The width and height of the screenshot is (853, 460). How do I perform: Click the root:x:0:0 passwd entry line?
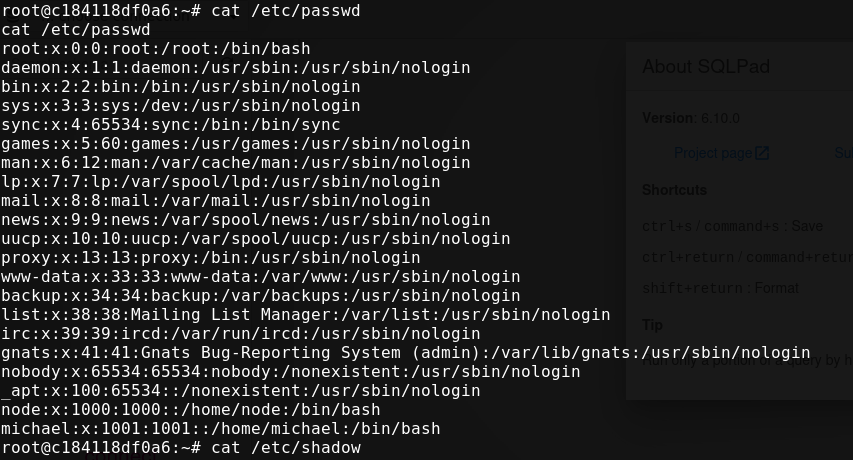[156, 48]
